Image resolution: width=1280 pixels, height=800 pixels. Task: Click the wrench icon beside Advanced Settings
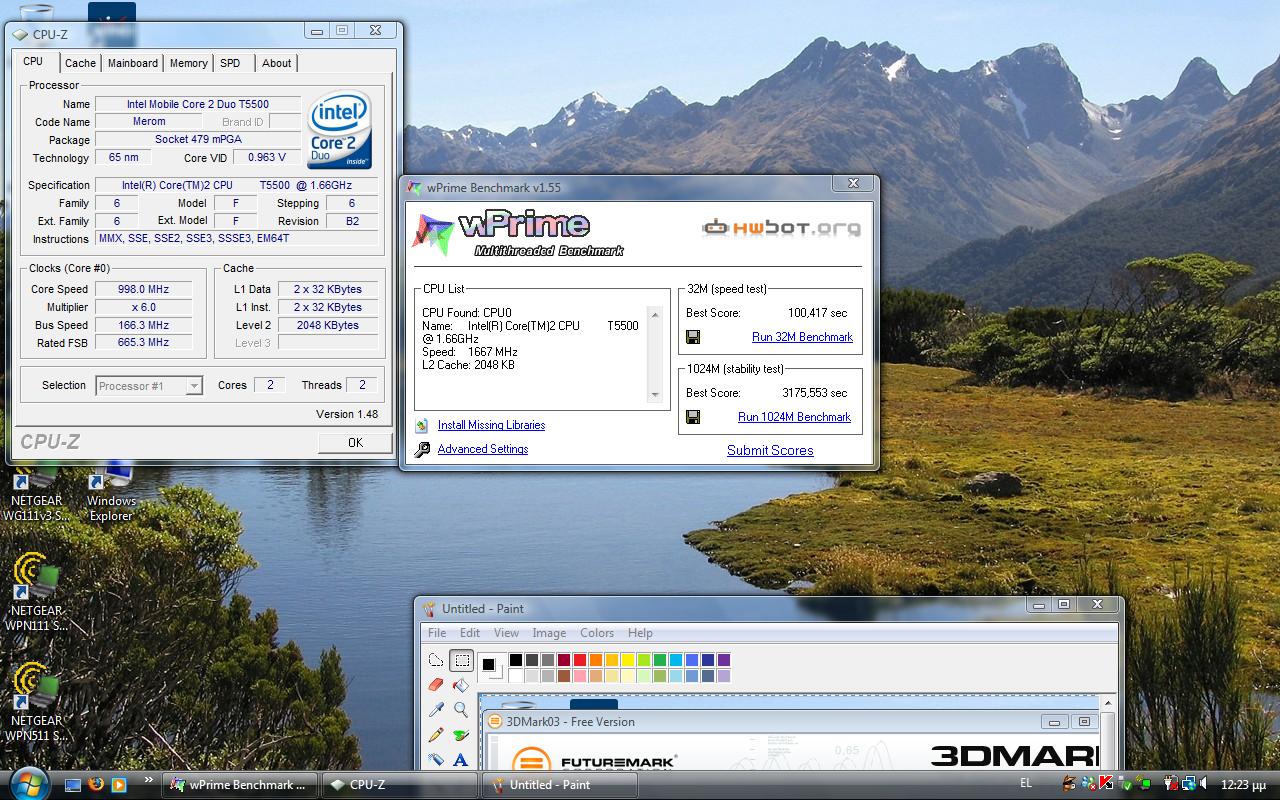pyautogui.click(x=422, y=449)
